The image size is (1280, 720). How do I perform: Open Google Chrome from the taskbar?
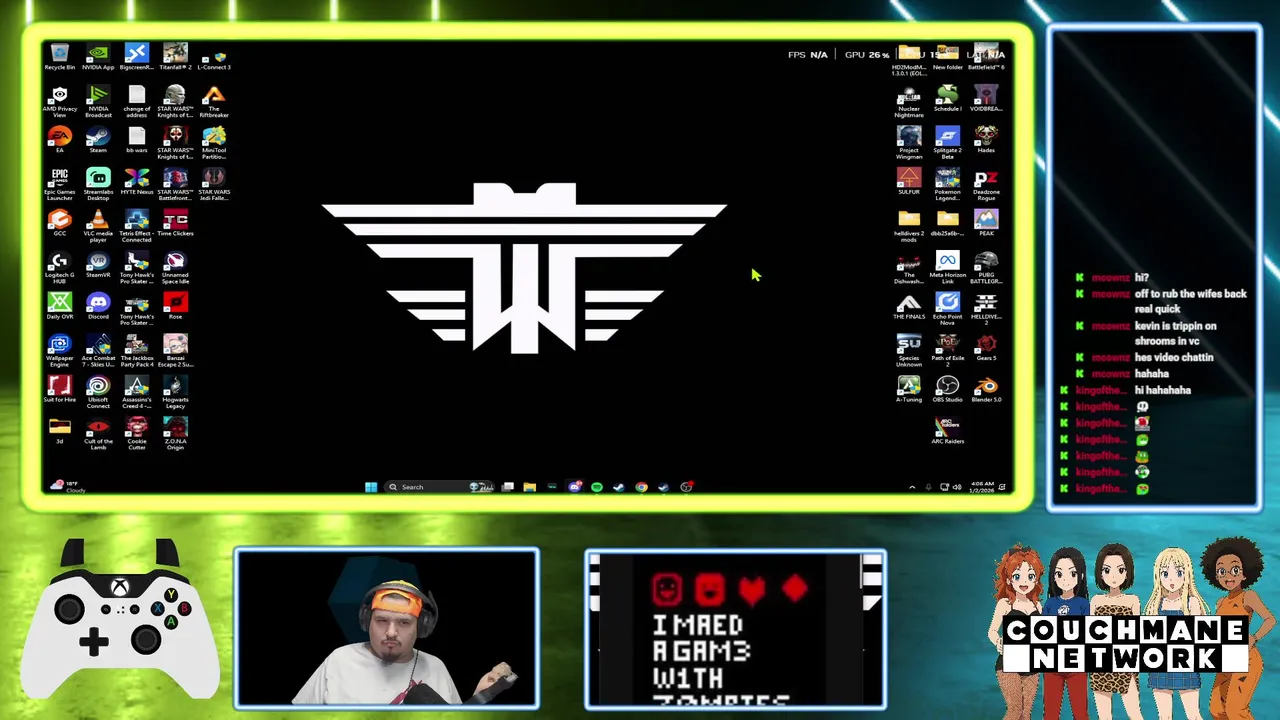[641, 487]
